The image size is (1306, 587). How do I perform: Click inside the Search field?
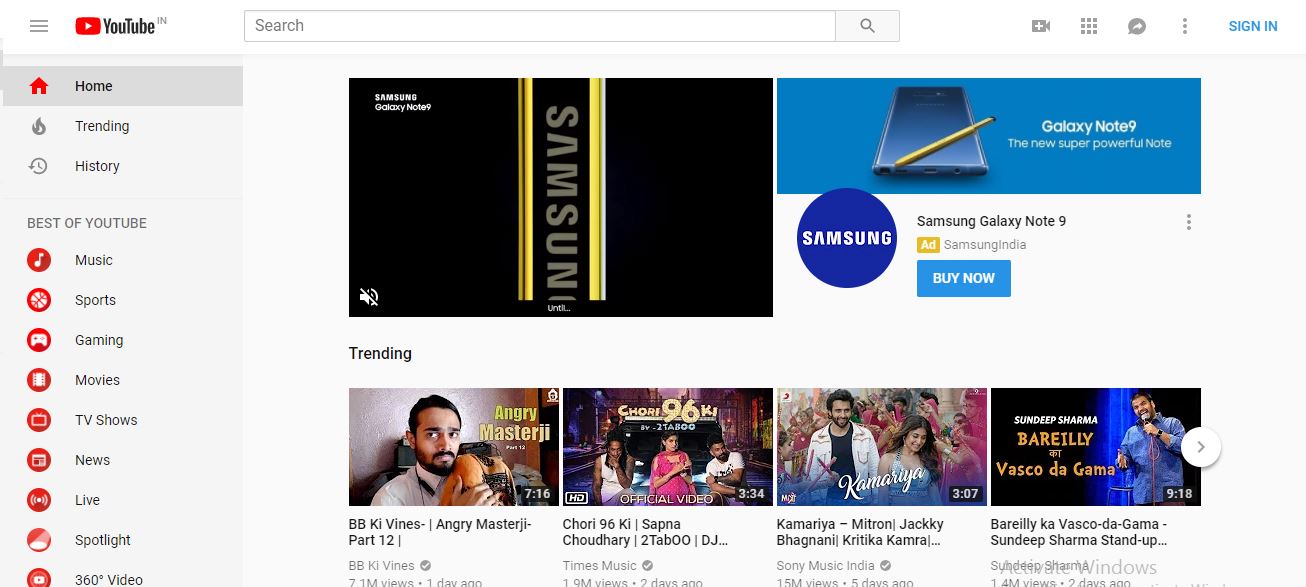(540, 26)
